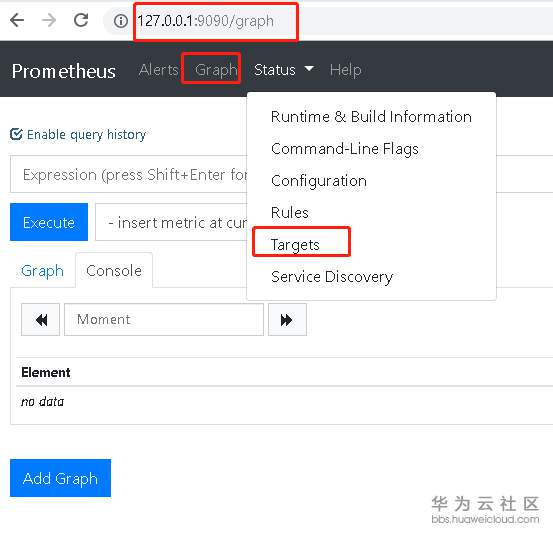
Task: Open the insert metric at cursor dropdown
Action: (171, 222)
